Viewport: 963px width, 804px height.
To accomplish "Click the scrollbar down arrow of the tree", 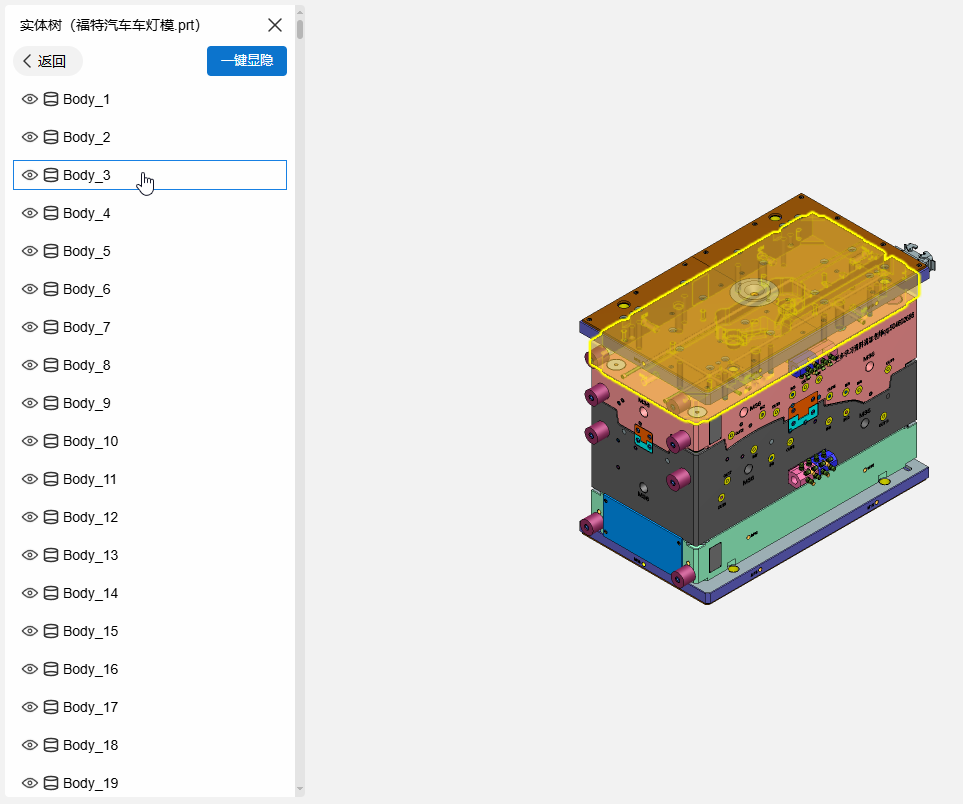I will [299, 789].
